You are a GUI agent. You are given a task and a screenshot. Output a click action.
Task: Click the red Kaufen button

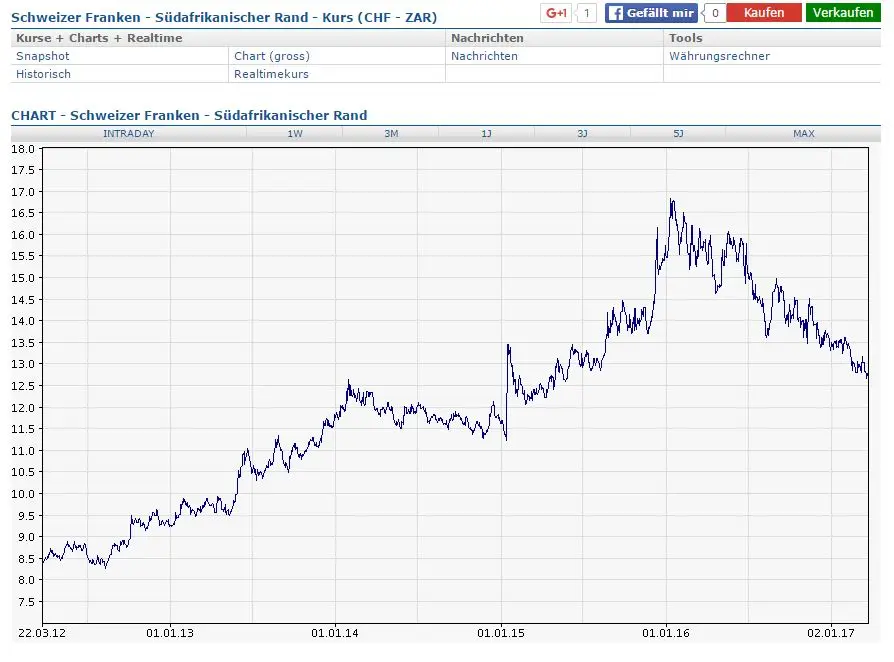764,13
